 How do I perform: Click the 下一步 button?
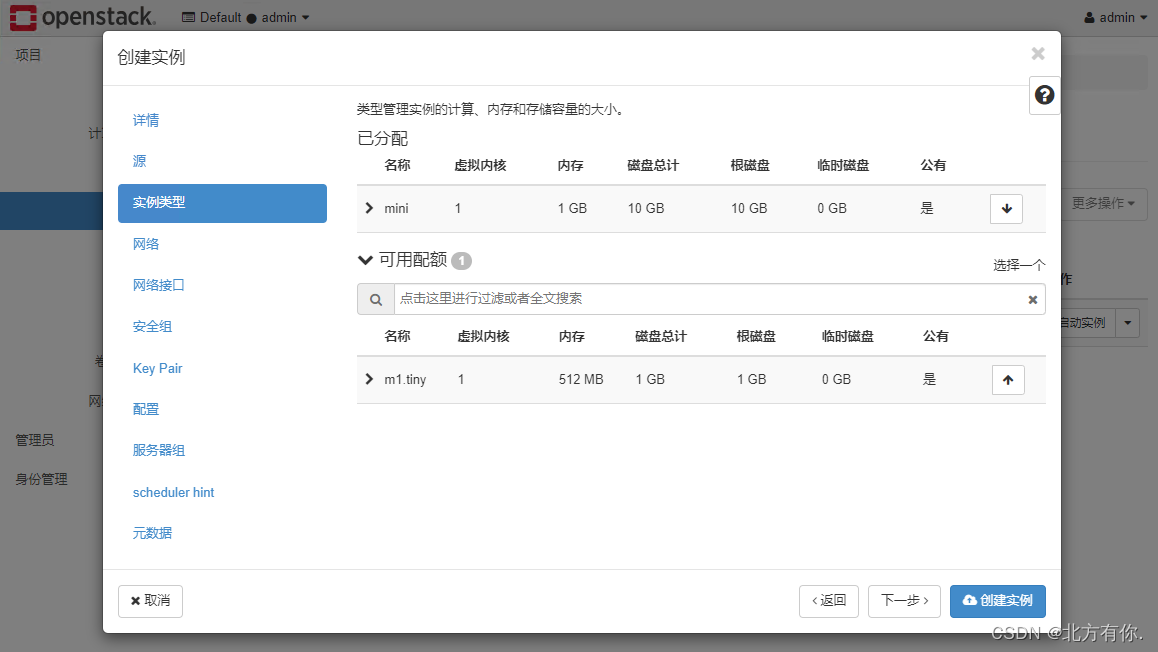pos(903,601)
